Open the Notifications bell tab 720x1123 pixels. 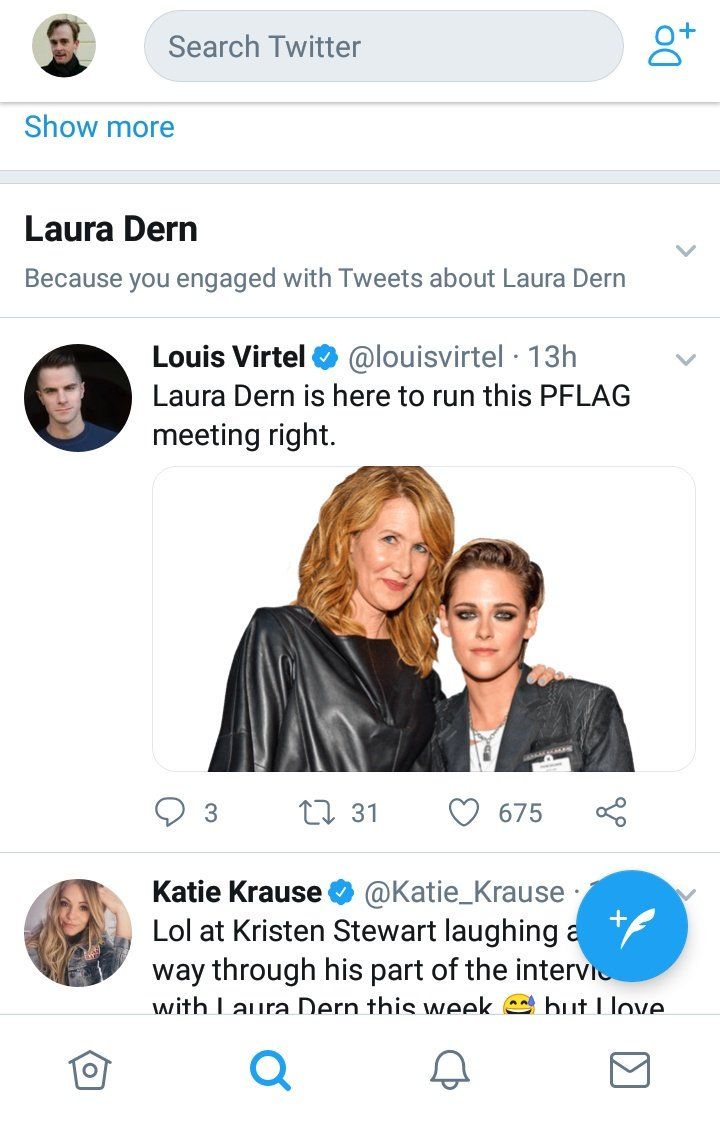[x=450, y=1070]
